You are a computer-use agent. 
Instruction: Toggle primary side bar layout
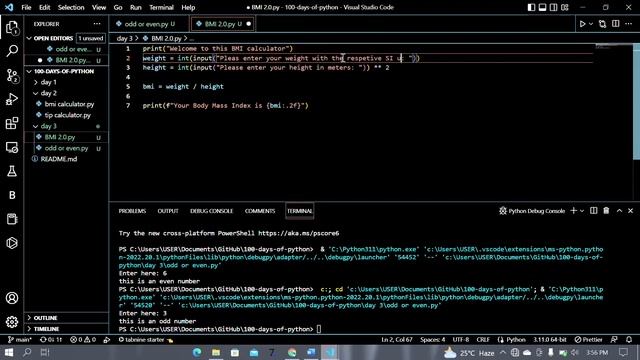(x=531, y=7)
